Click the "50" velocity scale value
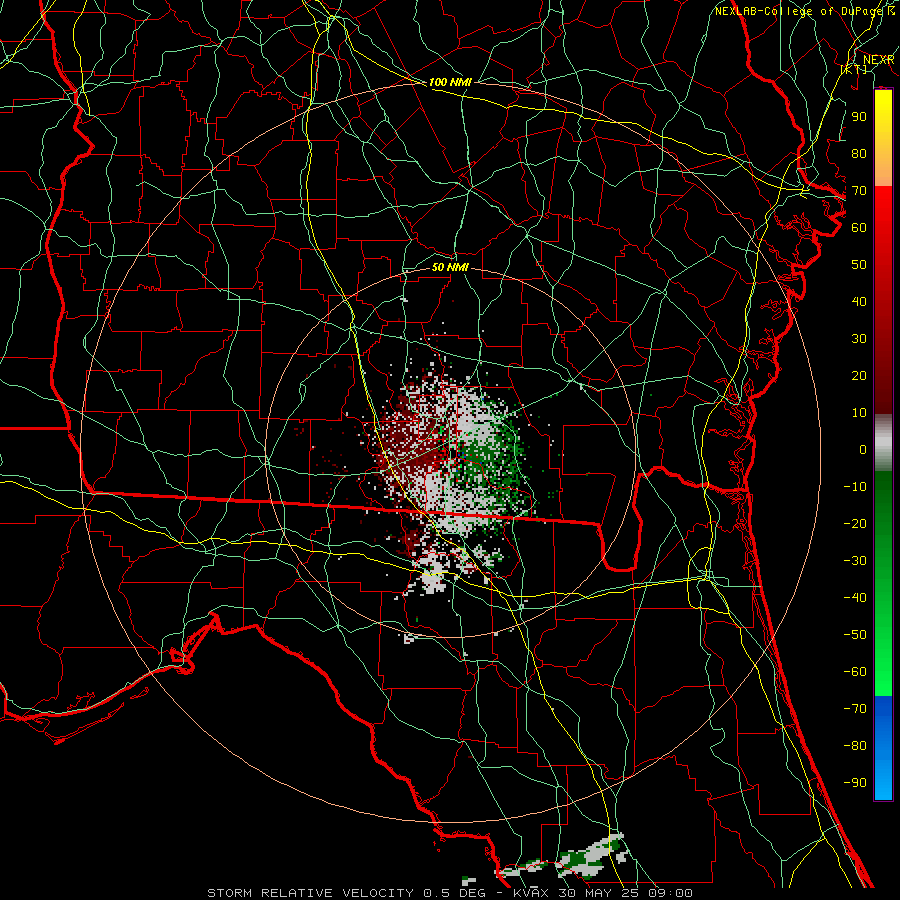 click(859, 265)
